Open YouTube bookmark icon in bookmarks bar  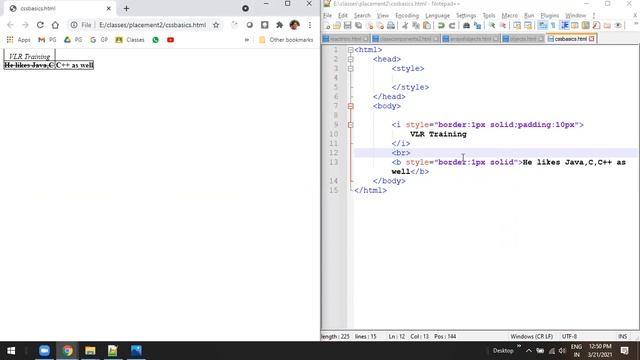[x=170, y=40]
